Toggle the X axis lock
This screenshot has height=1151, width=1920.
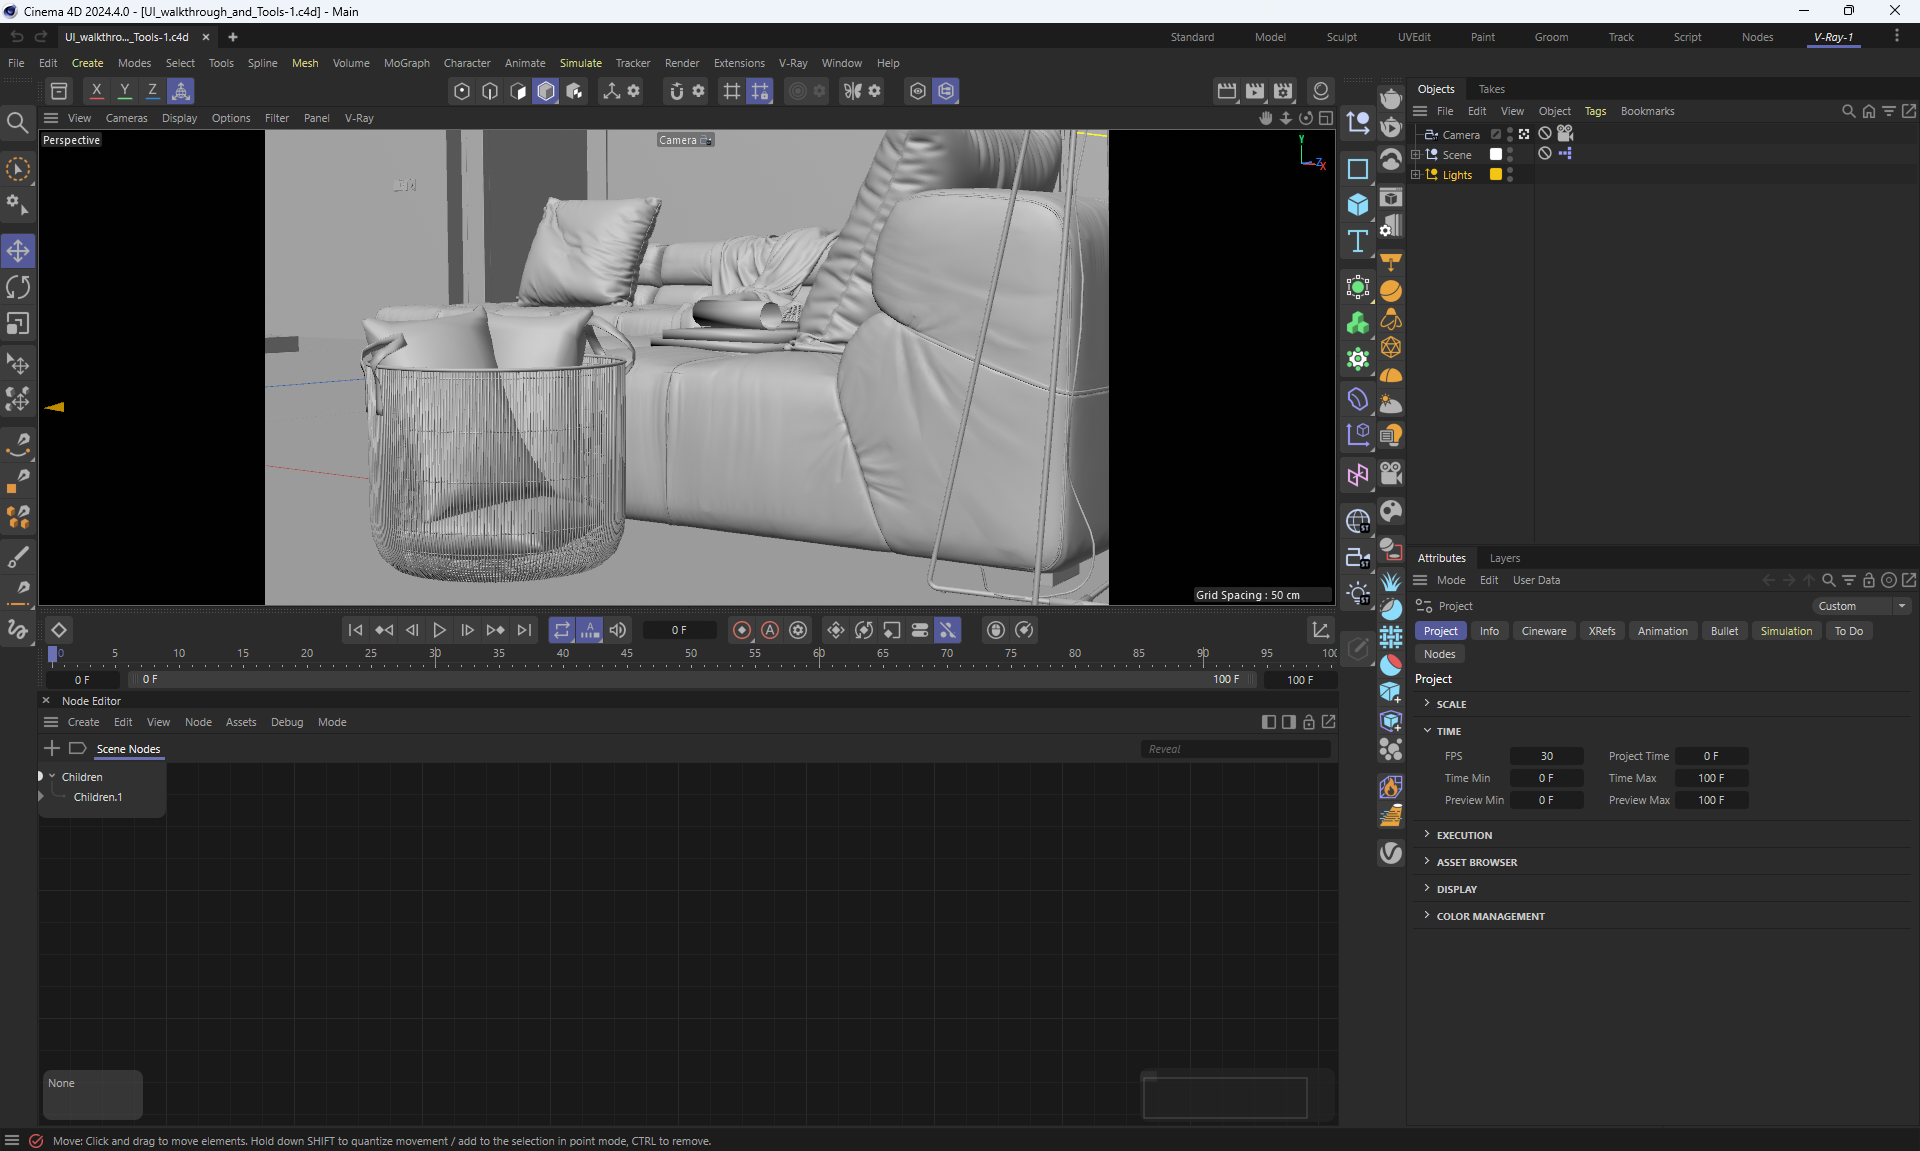click(96, 91)
